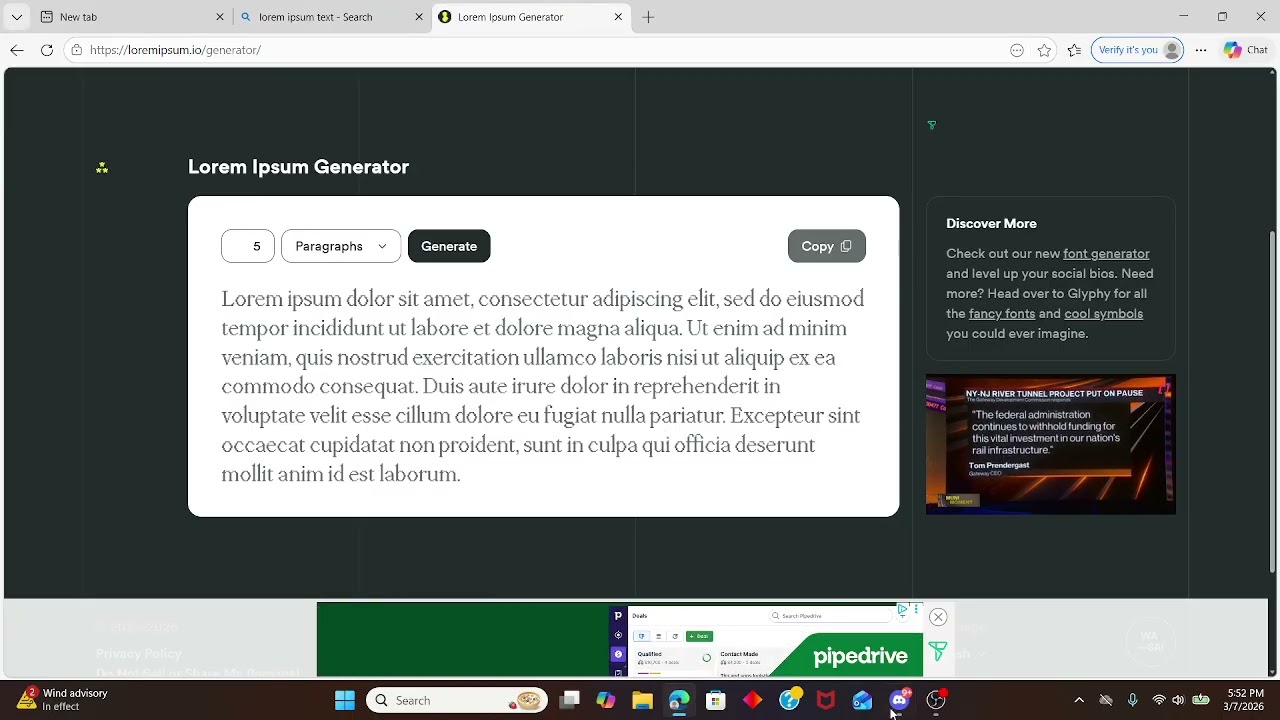Click the Discover More heading
The width and height of the screenshot is (1280, 720).
991,224
